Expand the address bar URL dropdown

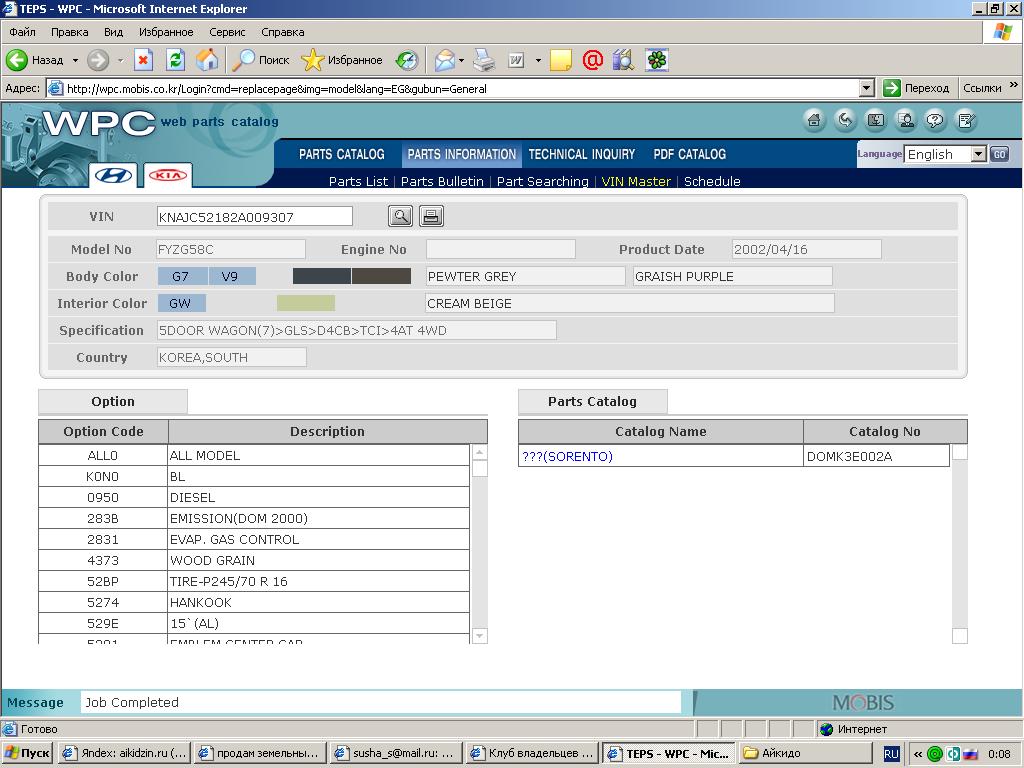click(866, 88)
